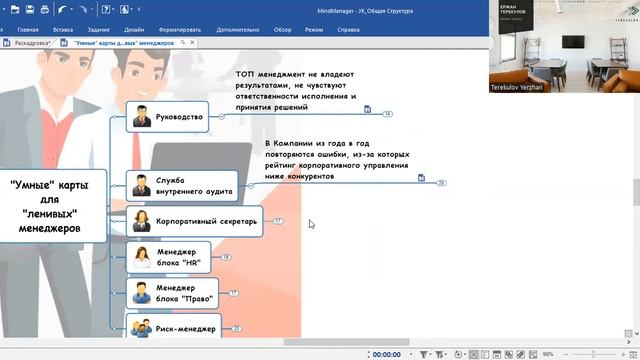
Task: Open the filter icon in the status bar
Action: (424, 355)
